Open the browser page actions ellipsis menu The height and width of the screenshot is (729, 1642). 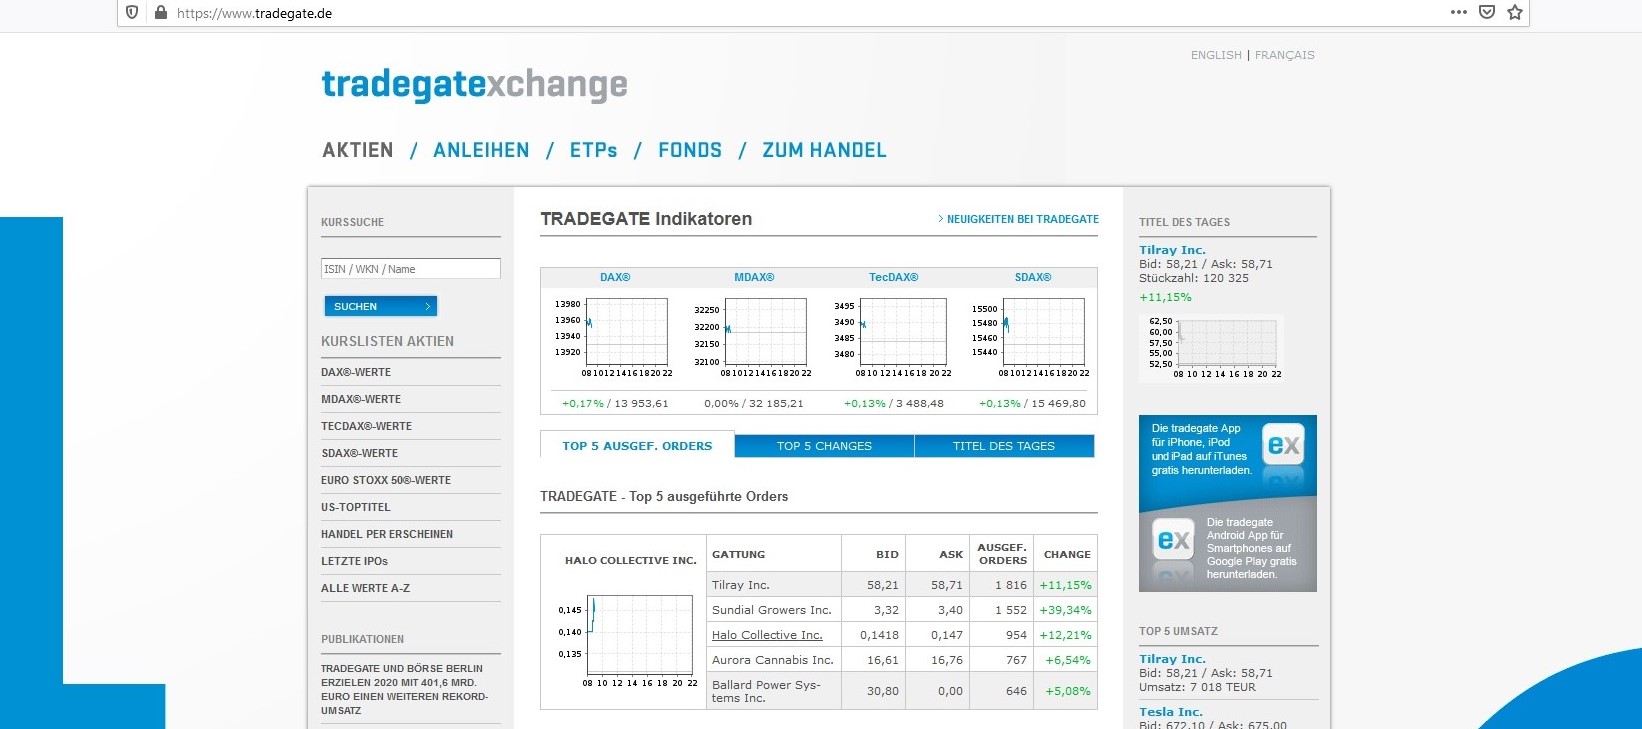coord(1459,12)
